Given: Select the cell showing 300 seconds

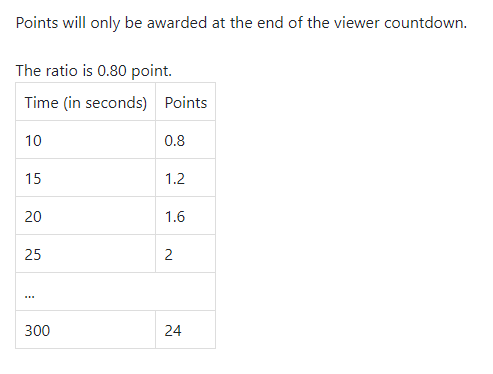Looking at the screenshot, I should pos(86,330).
